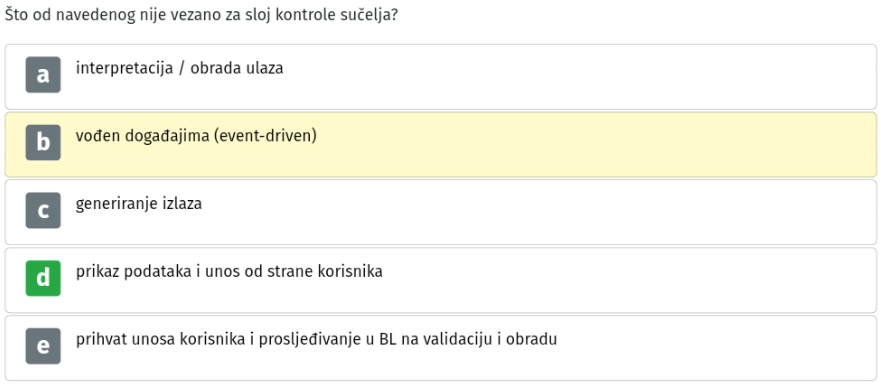The width and height of the screenshot is (881, 389).
Task: Click the green 'd' letter badge
Action: 43,278
